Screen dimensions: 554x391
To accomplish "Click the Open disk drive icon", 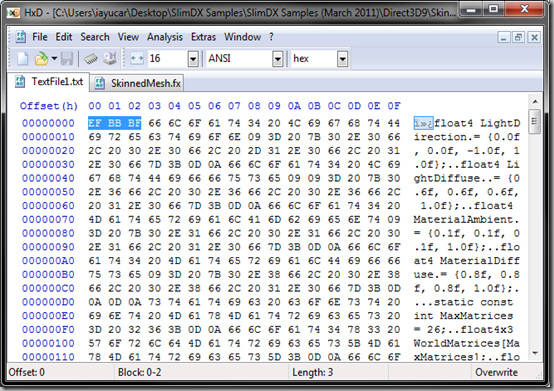I will point(110,58).
